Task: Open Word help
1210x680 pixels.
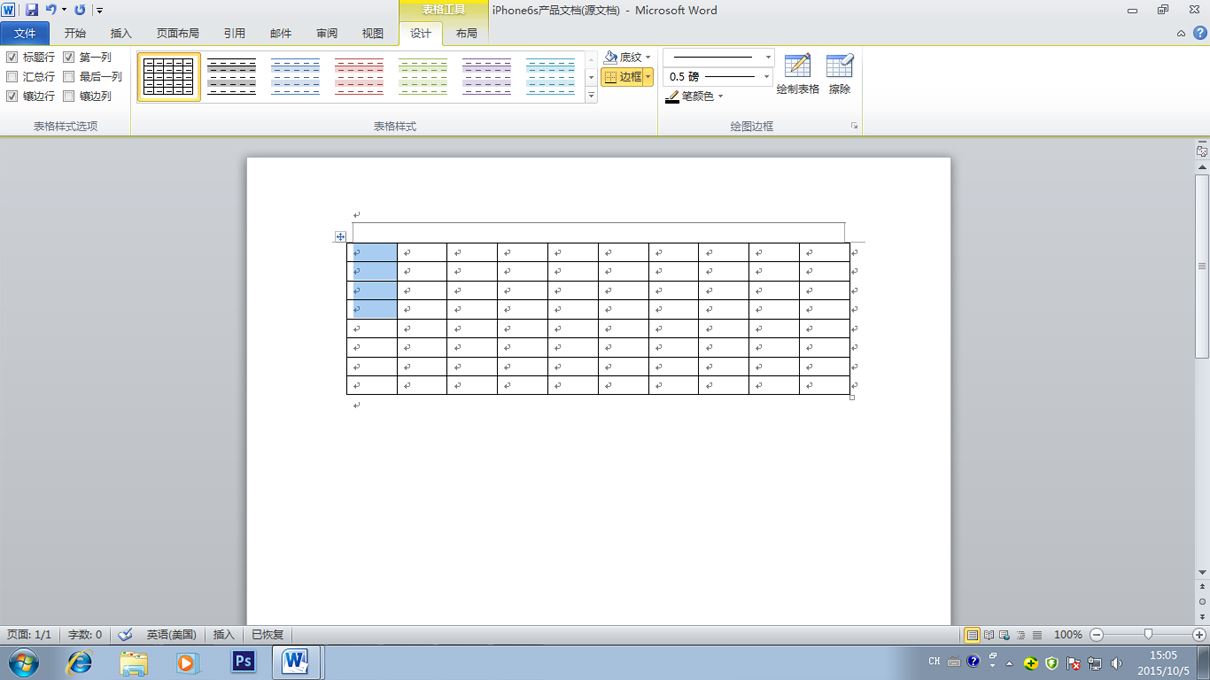Action: point(1199,33)
